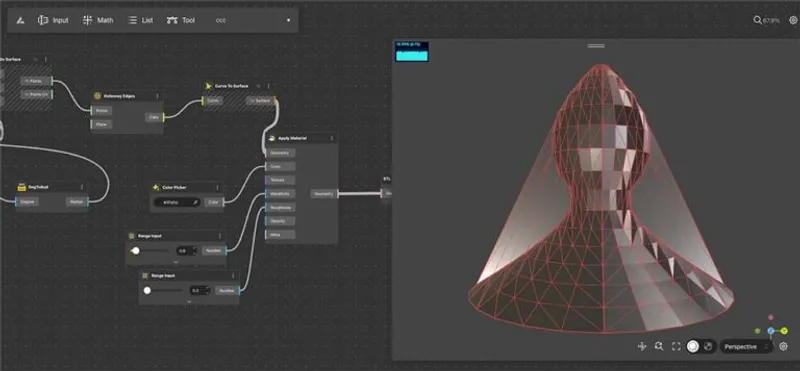Screen dimensions: 800x371
Task: Open the Perspective camera dropdown
Action: [x=746, y=347]
